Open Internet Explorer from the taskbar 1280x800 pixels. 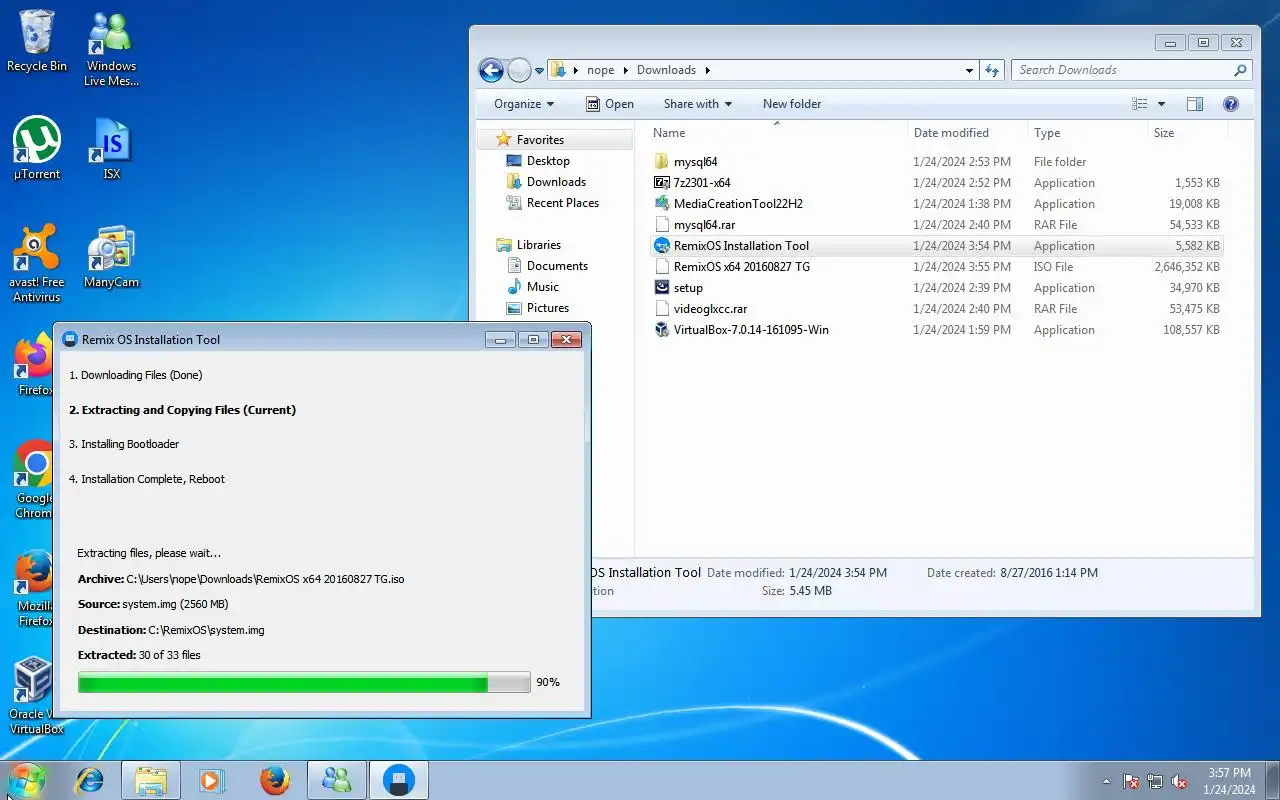(x=90, y=780)
